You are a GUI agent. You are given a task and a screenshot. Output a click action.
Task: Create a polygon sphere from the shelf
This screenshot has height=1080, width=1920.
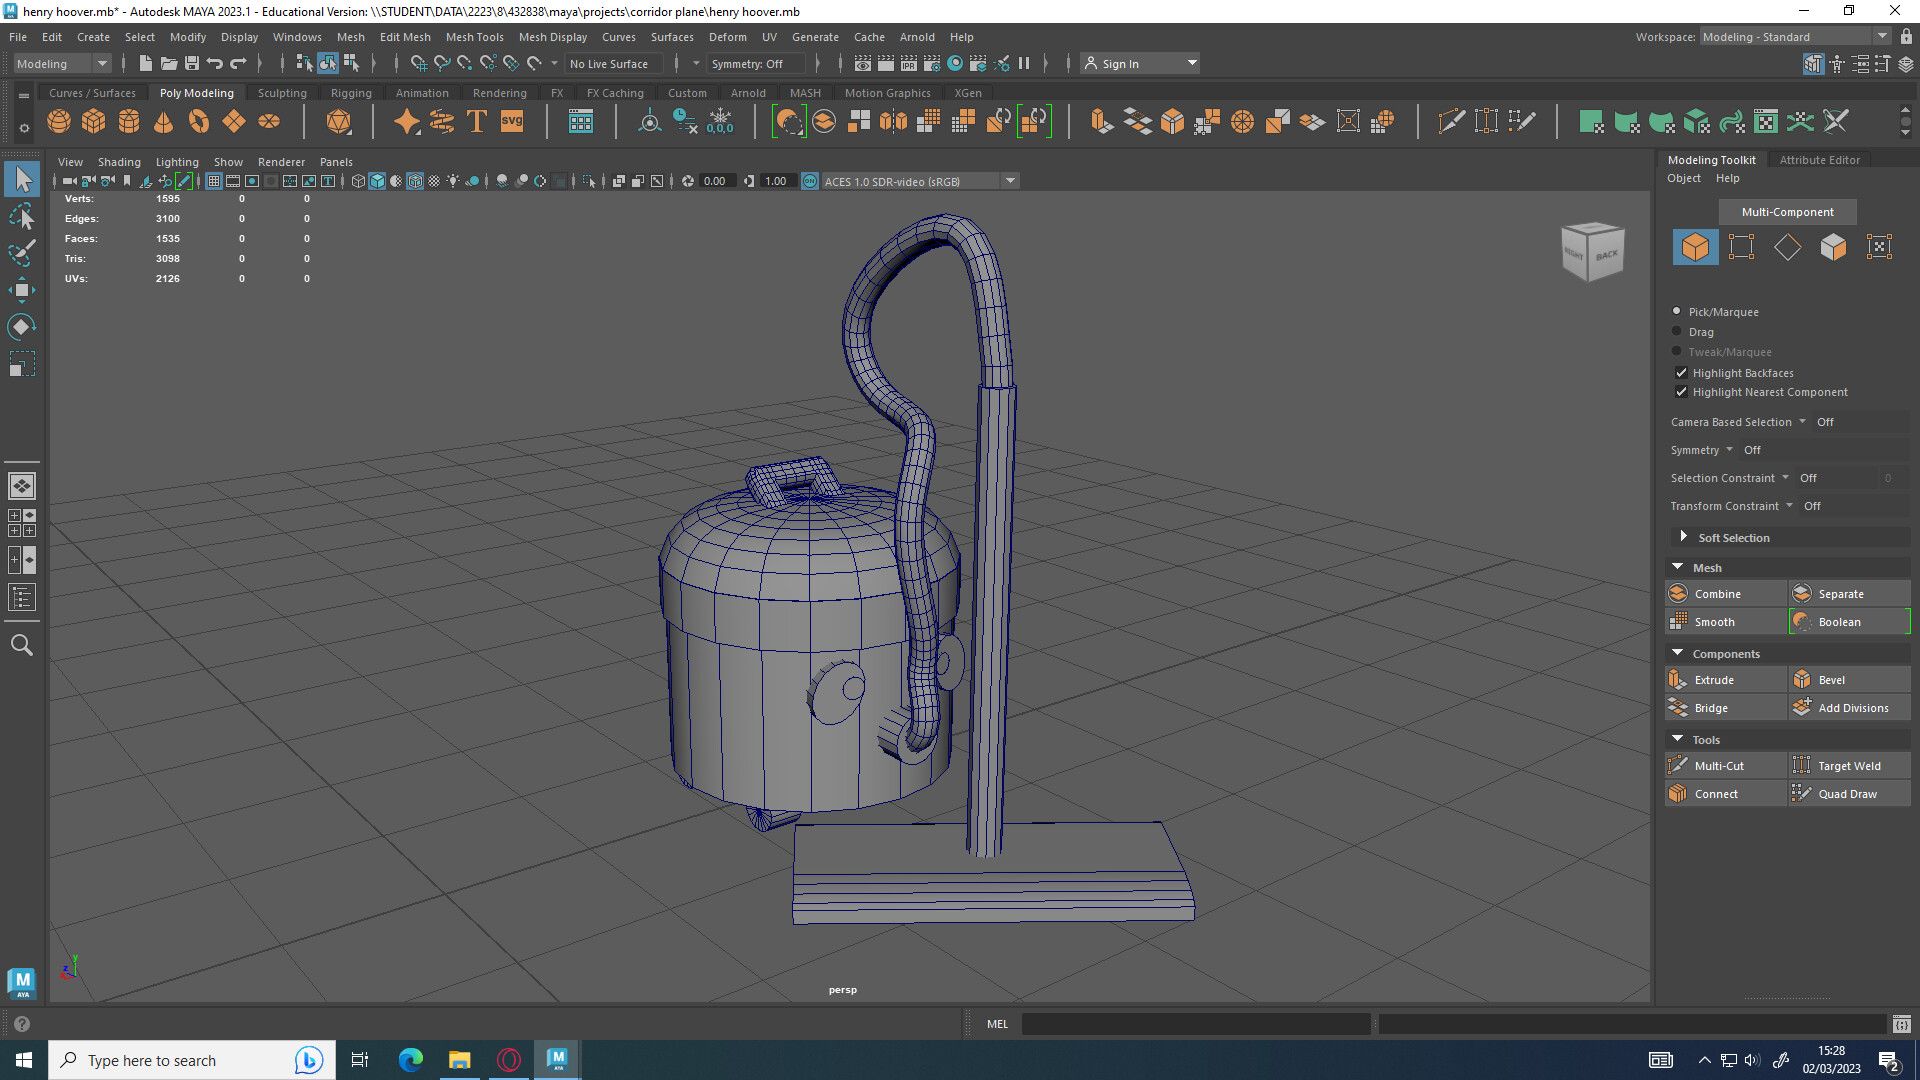[58, 120]
